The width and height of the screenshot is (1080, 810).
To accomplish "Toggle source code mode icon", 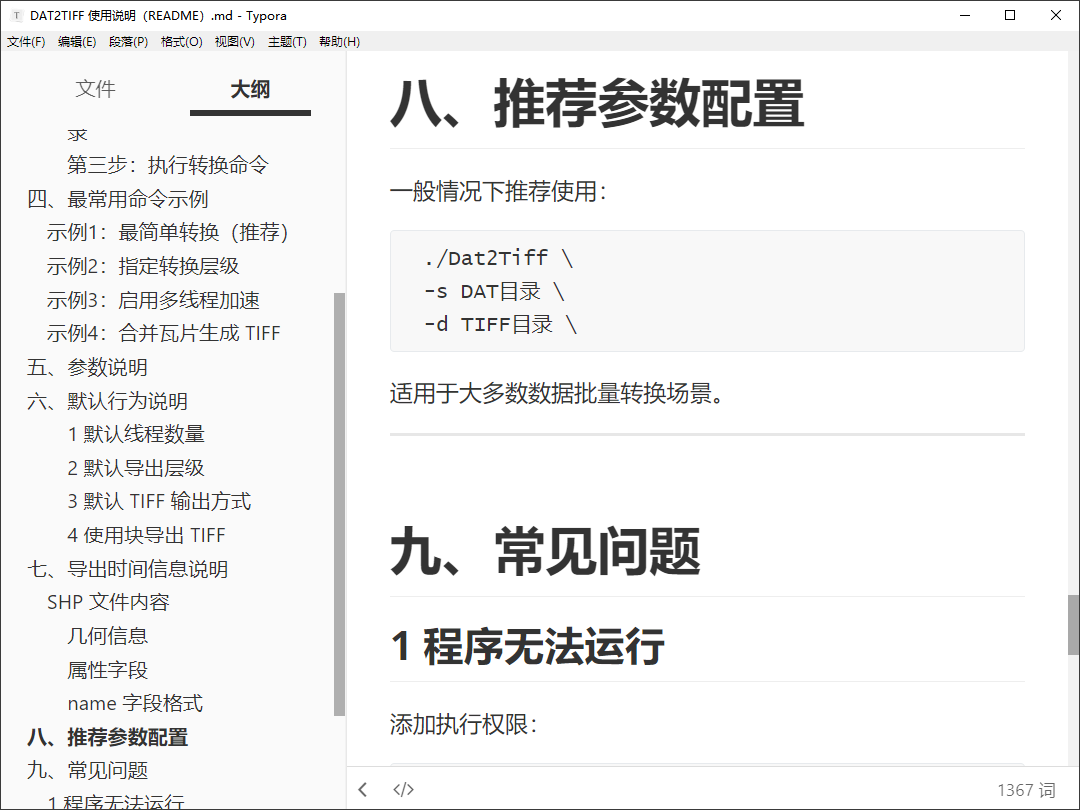I will coord(403,789).
